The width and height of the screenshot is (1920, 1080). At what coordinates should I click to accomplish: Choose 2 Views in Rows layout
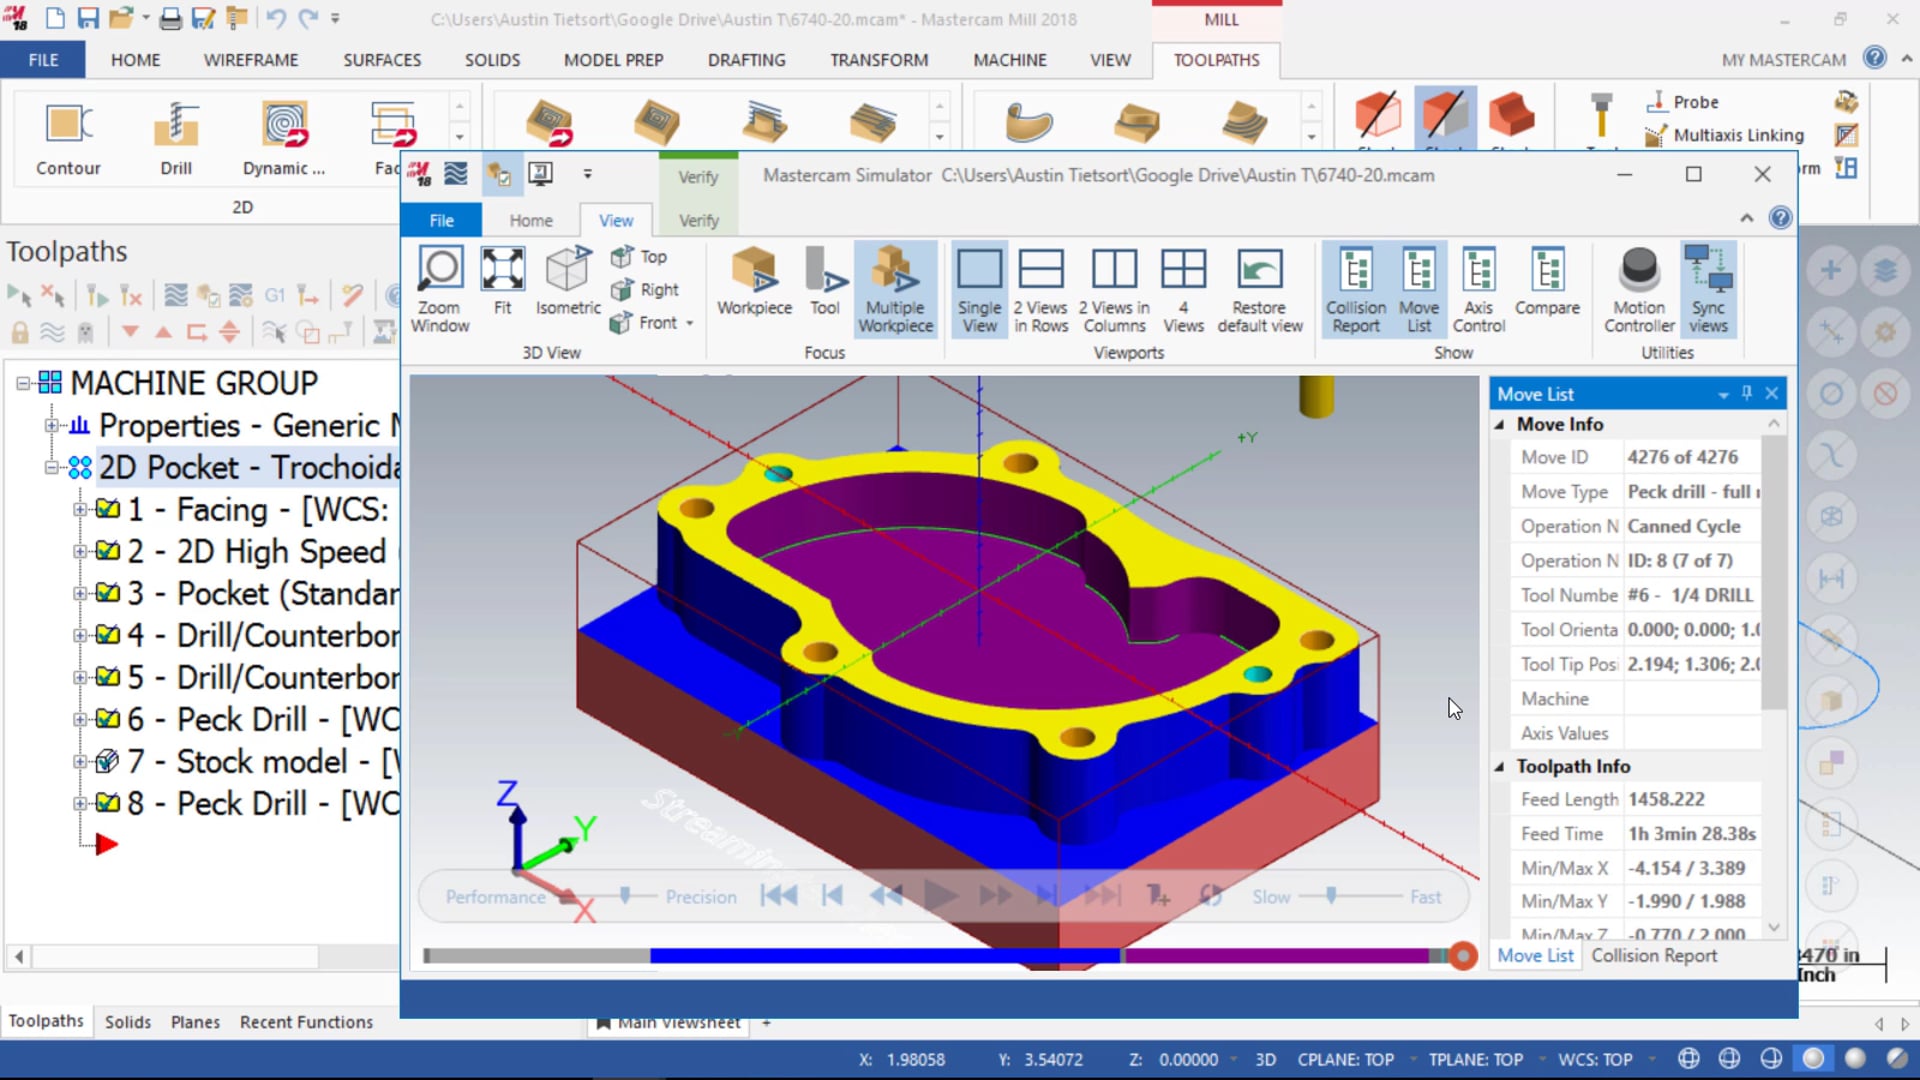1041,289
